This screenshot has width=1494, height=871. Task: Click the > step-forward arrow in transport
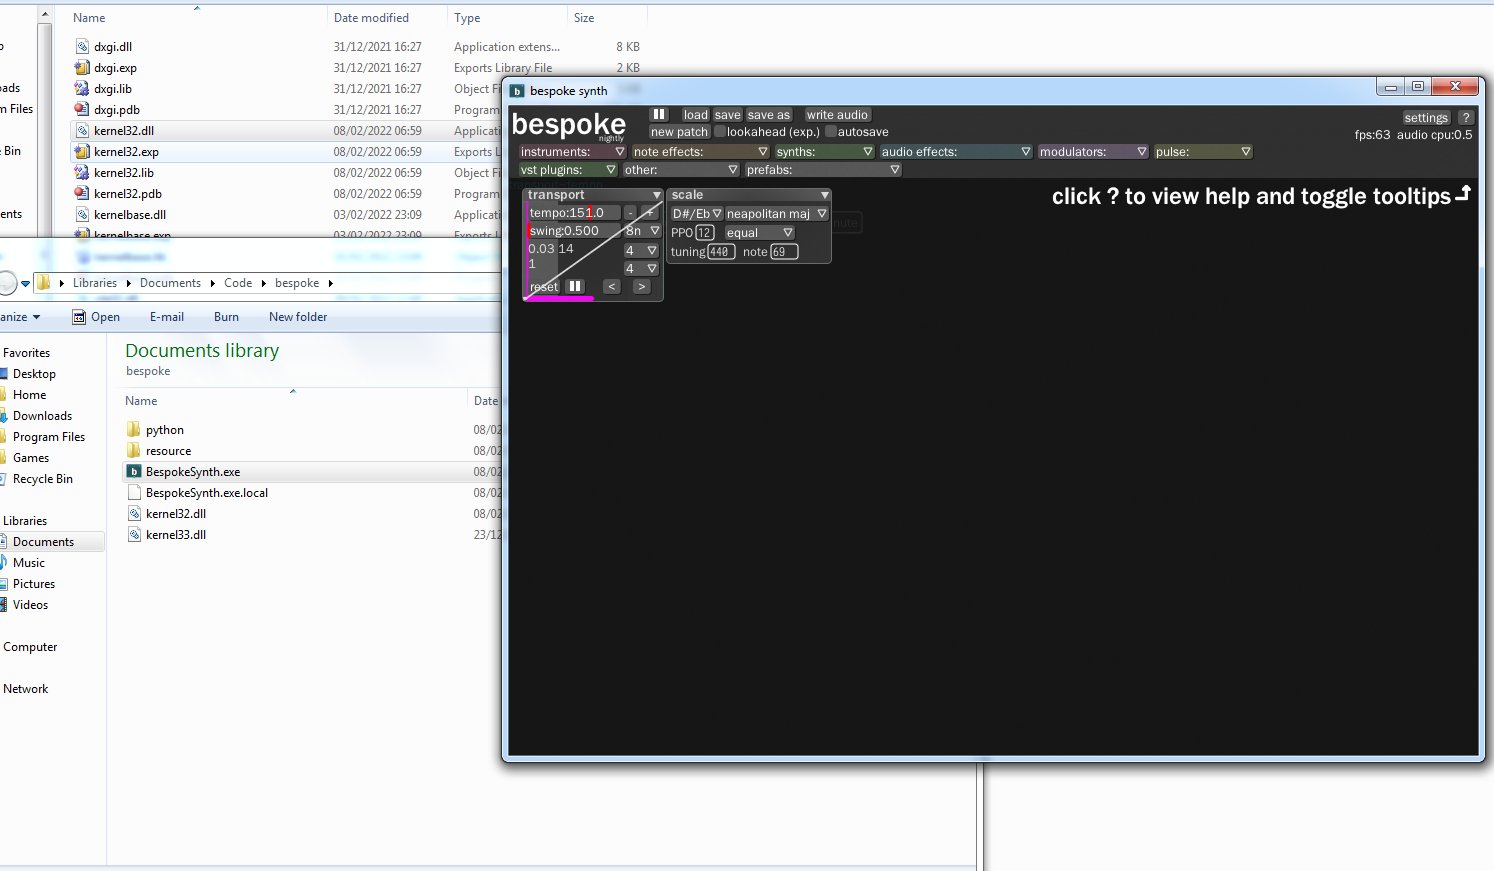pos(641,286)
